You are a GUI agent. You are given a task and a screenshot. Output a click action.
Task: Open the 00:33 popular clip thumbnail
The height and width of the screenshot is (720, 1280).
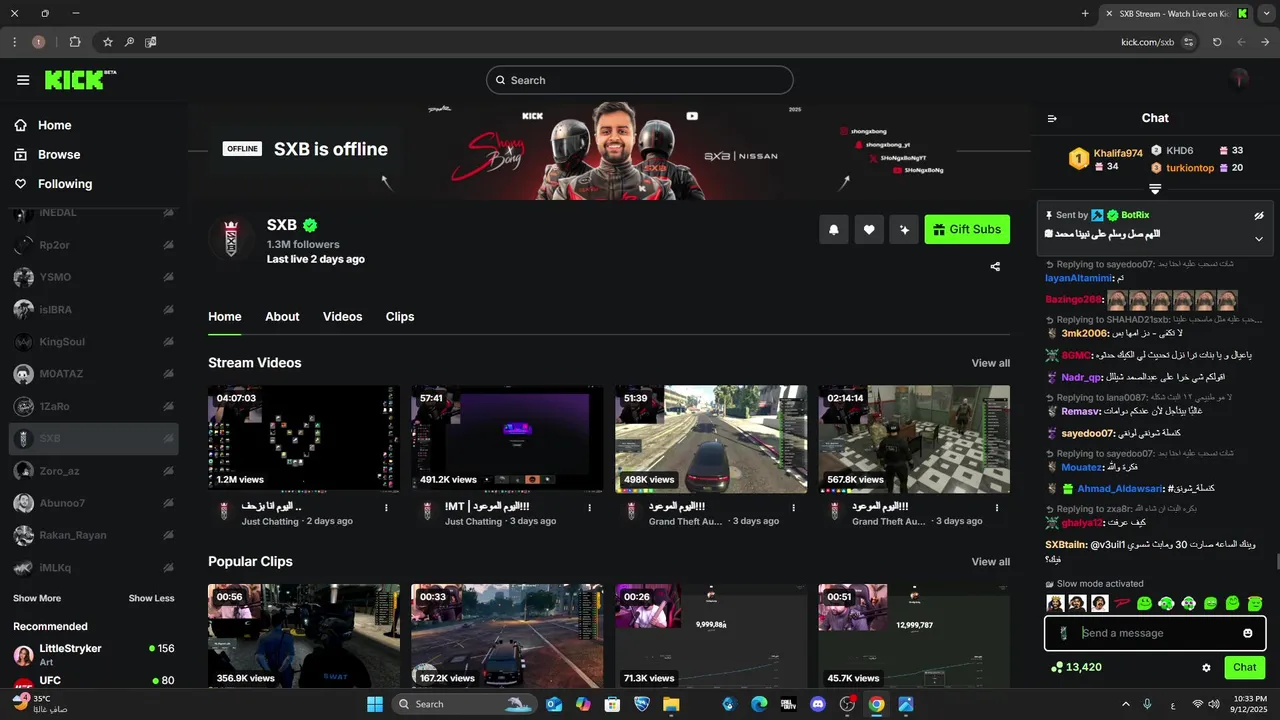pyautogui.click(x=507, y=637)
